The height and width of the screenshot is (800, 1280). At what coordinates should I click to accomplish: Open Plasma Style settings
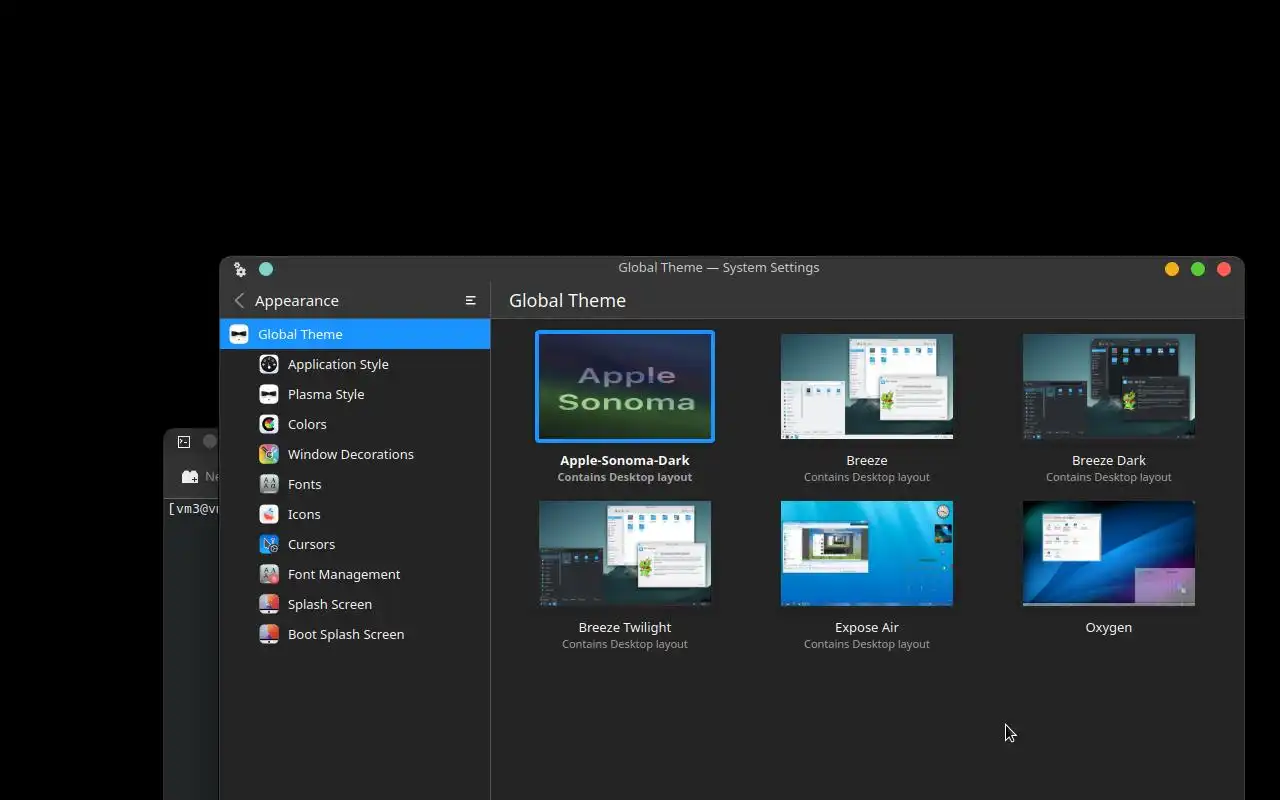tap(355, 394)
